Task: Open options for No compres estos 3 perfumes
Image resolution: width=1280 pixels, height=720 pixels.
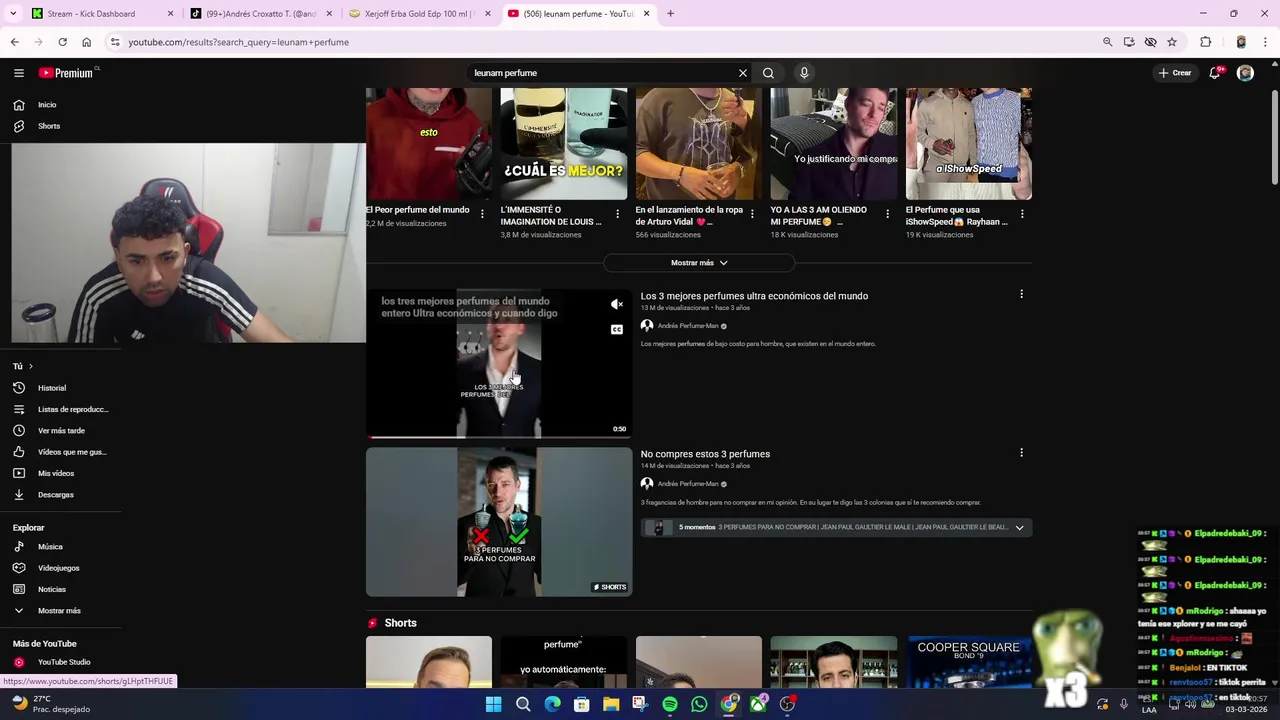Action: point(1021,453)
